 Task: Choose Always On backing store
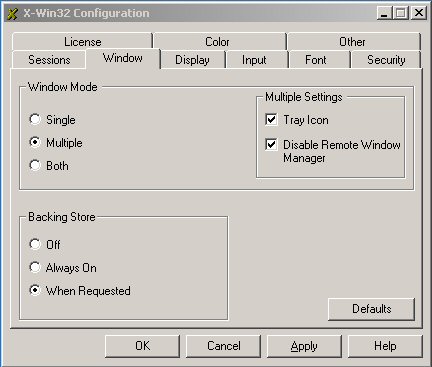[63, 268]
